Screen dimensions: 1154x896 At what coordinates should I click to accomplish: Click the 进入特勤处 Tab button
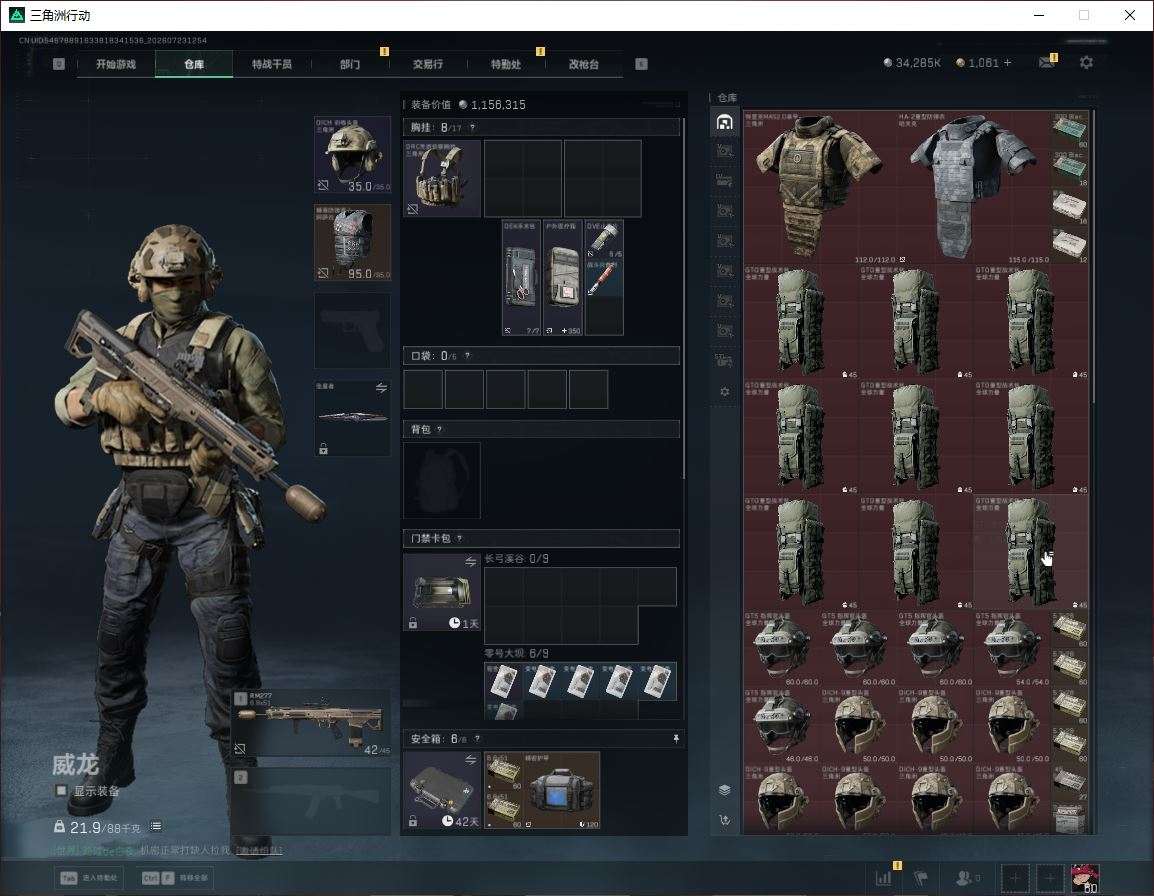point(89,878)
